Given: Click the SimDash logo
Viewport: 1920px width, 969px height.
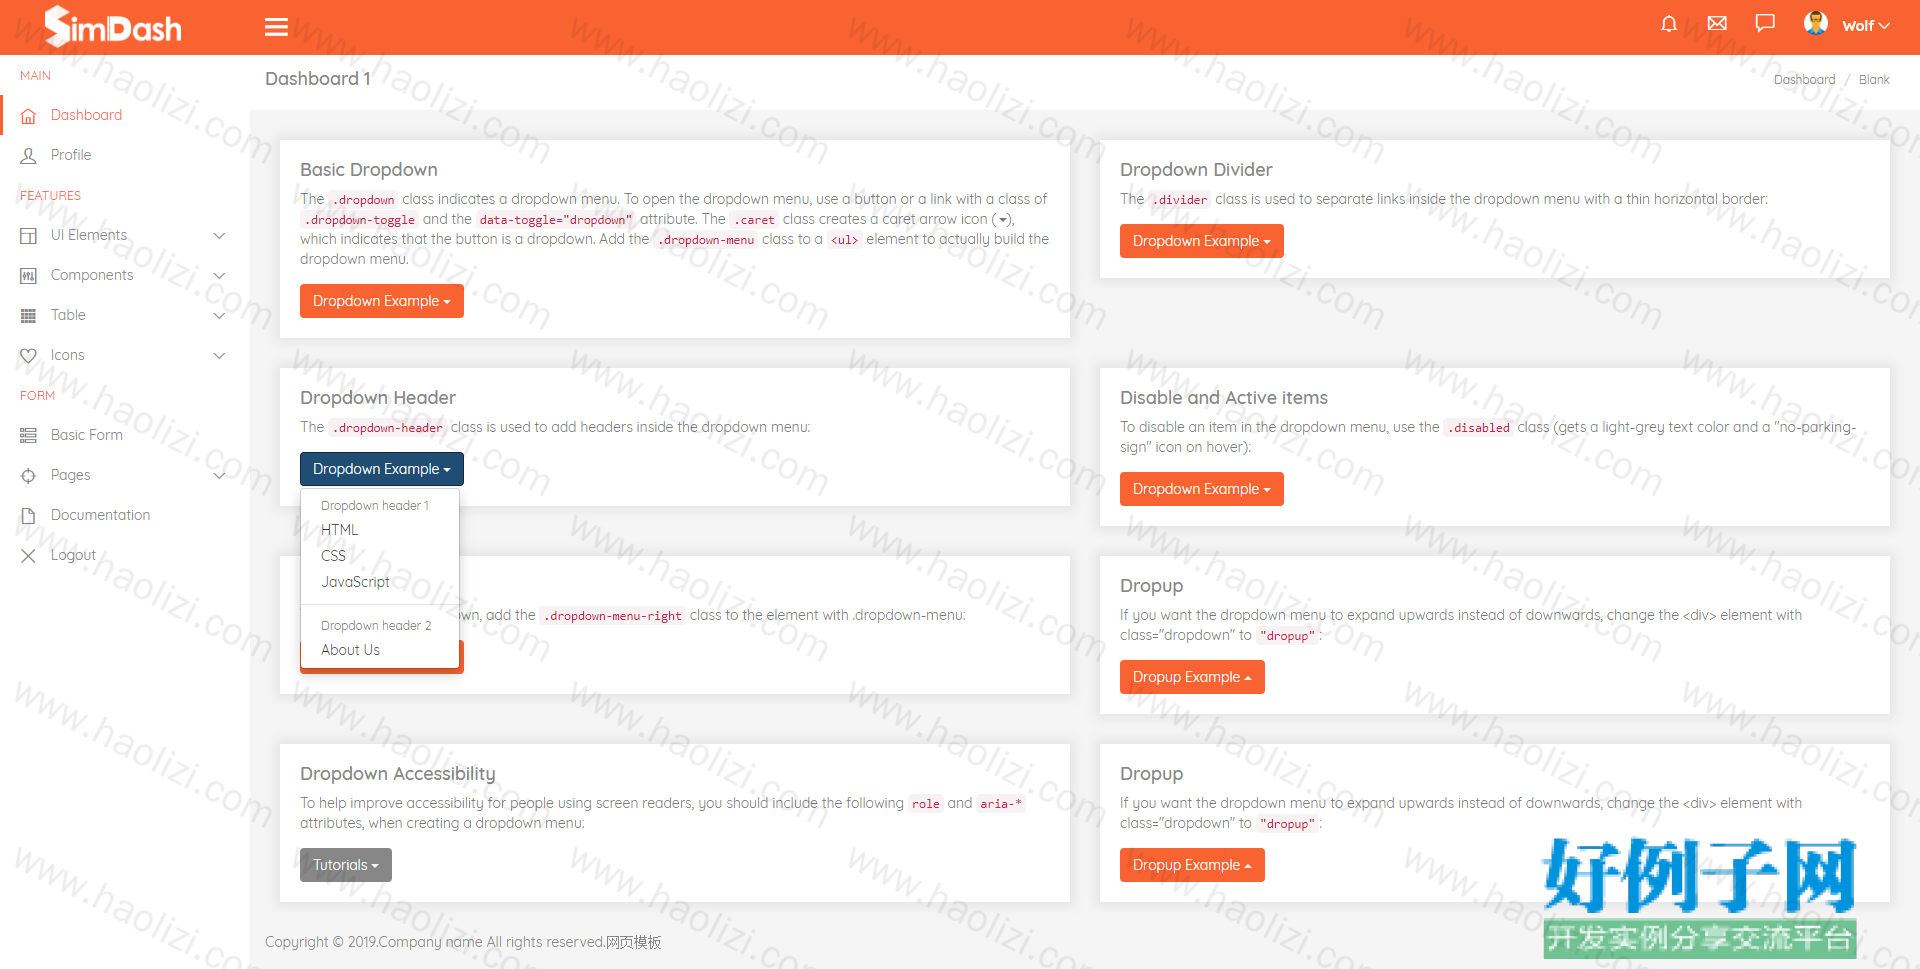Looking at the screenshot, I should (113, 26).
